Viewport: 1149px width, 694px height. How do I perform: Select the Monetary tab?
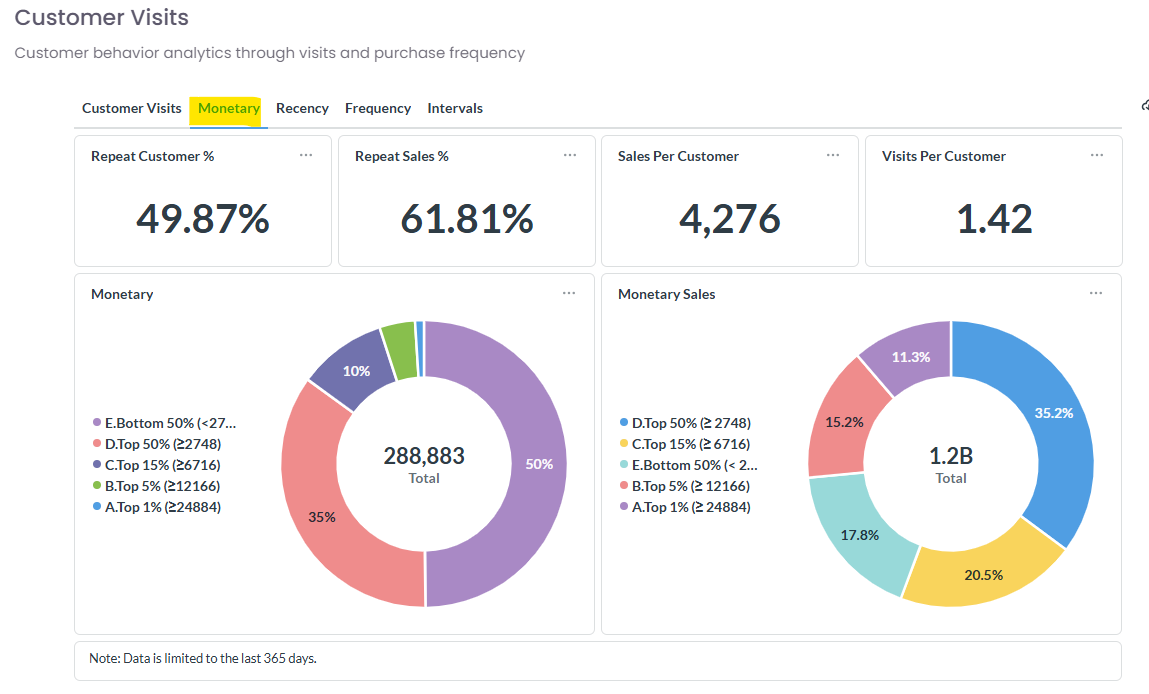pos(229,108)
